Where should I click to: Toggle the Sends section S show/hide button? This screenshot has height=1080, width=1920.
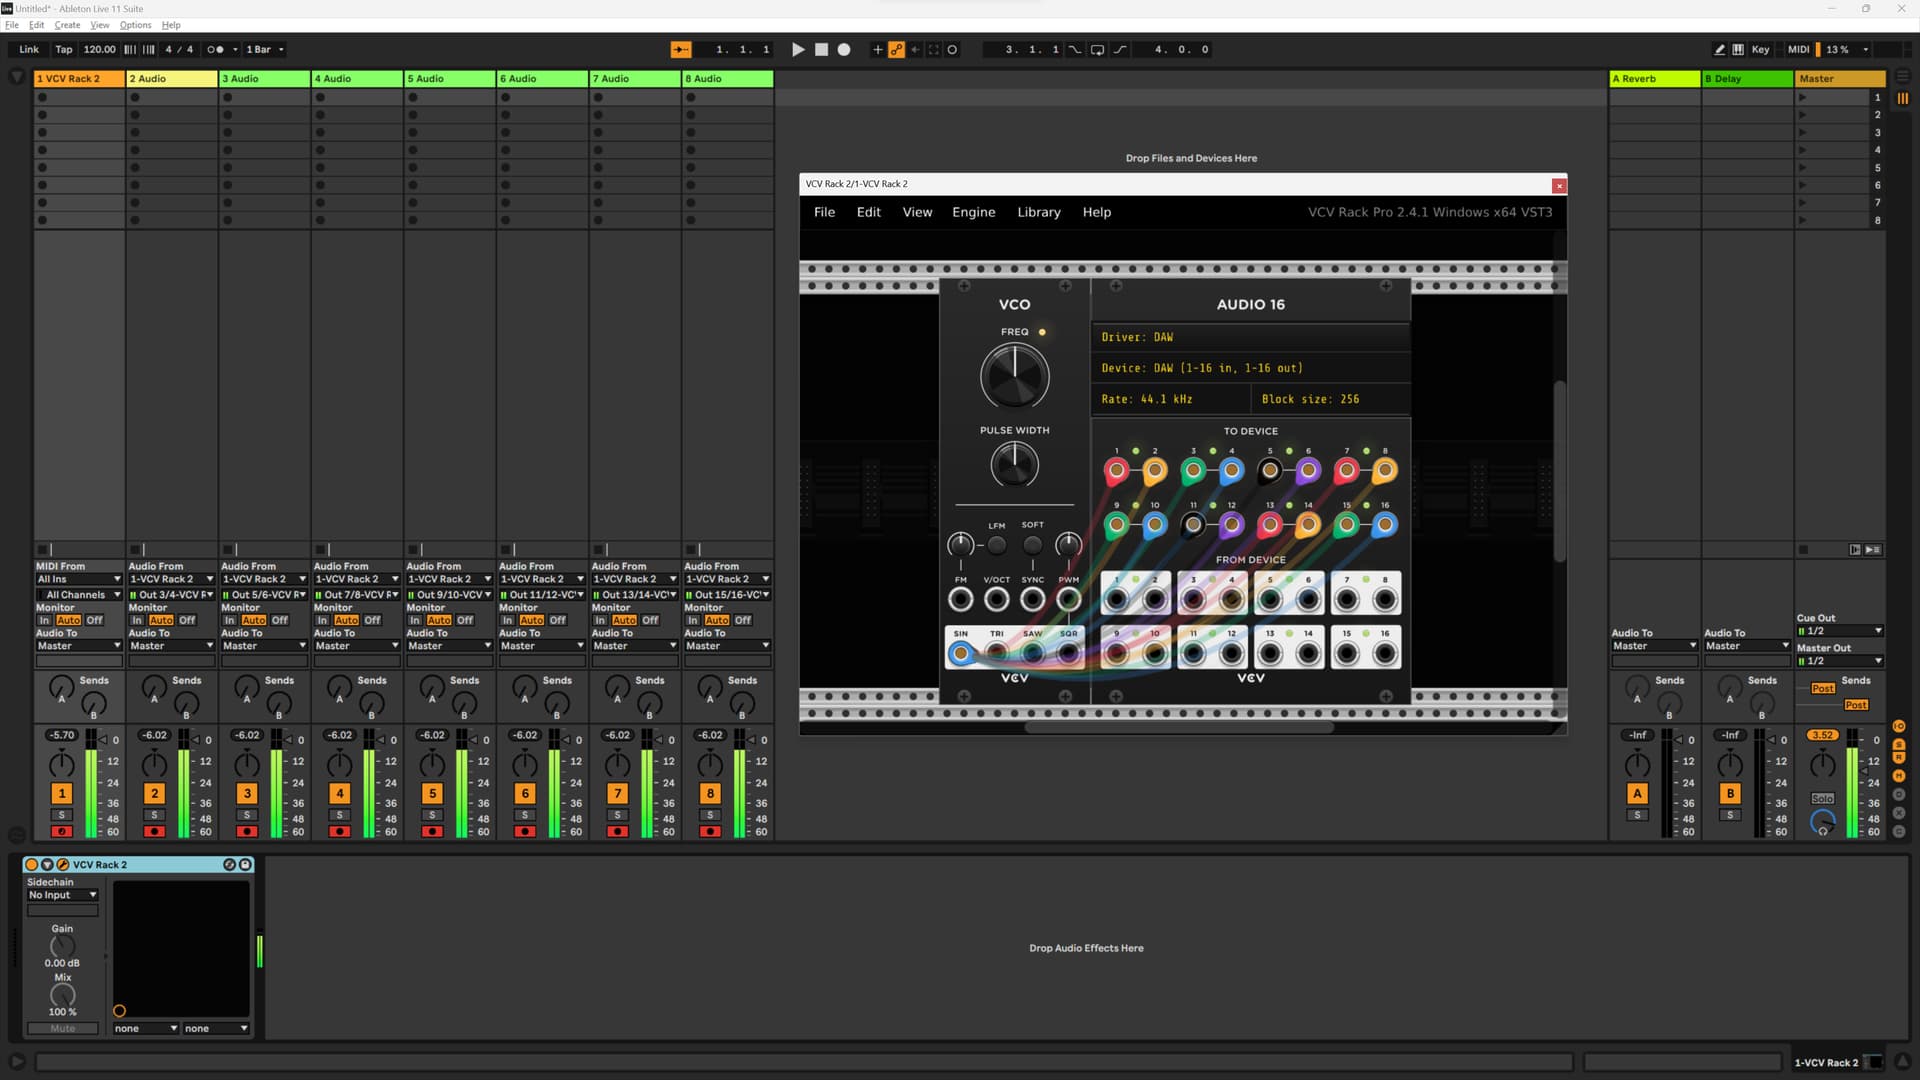click(1898, 744)
